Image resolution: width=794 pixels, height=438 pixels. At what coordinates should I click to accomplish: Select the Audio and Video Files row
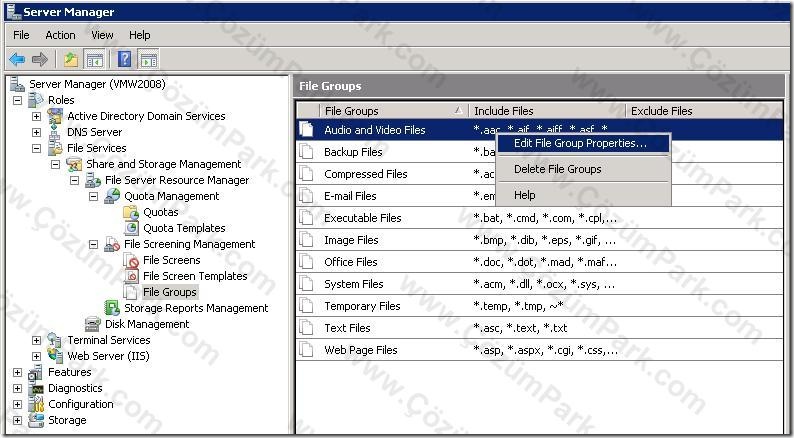[x=539, y=130]
